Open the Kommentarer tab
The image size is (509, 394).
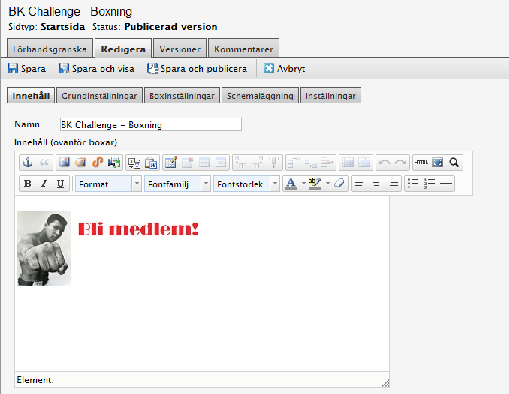[x=243, y=49]
